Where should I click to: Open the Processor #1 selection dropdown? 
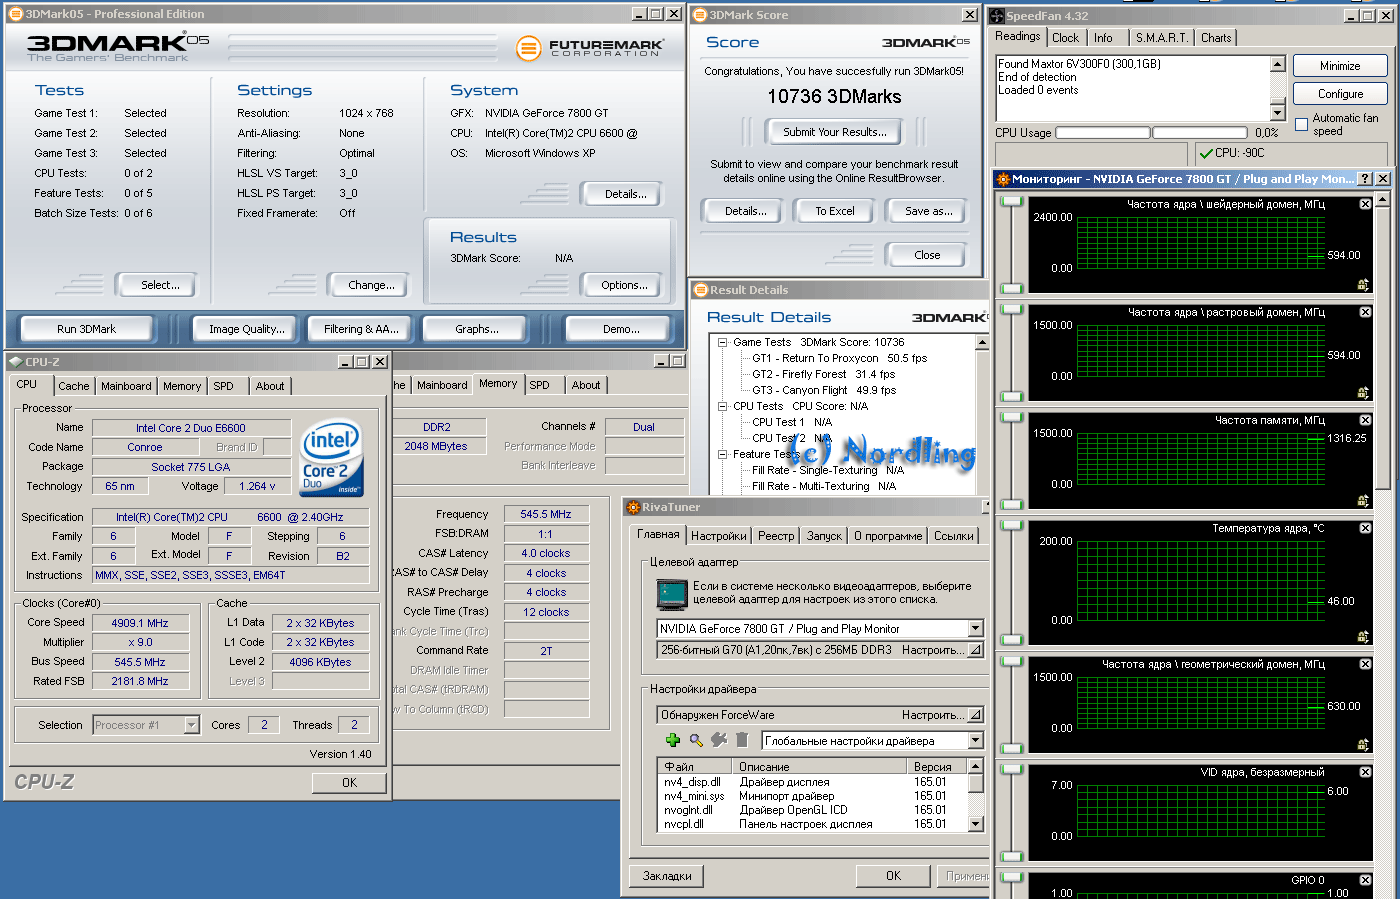(192, 725)
